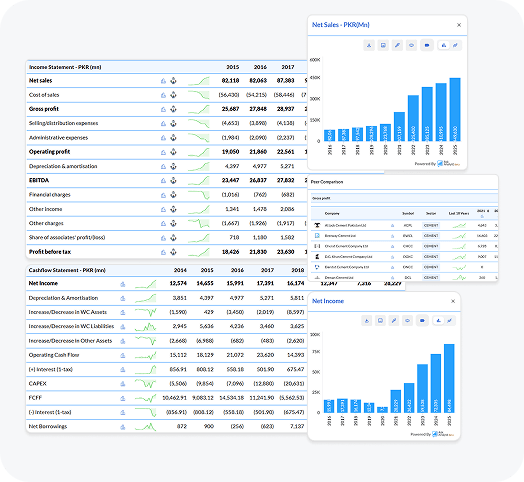Toggle data labels button in Net Sales chart
This screenshot has height=482, width=524.
click(x=427, y=45)
